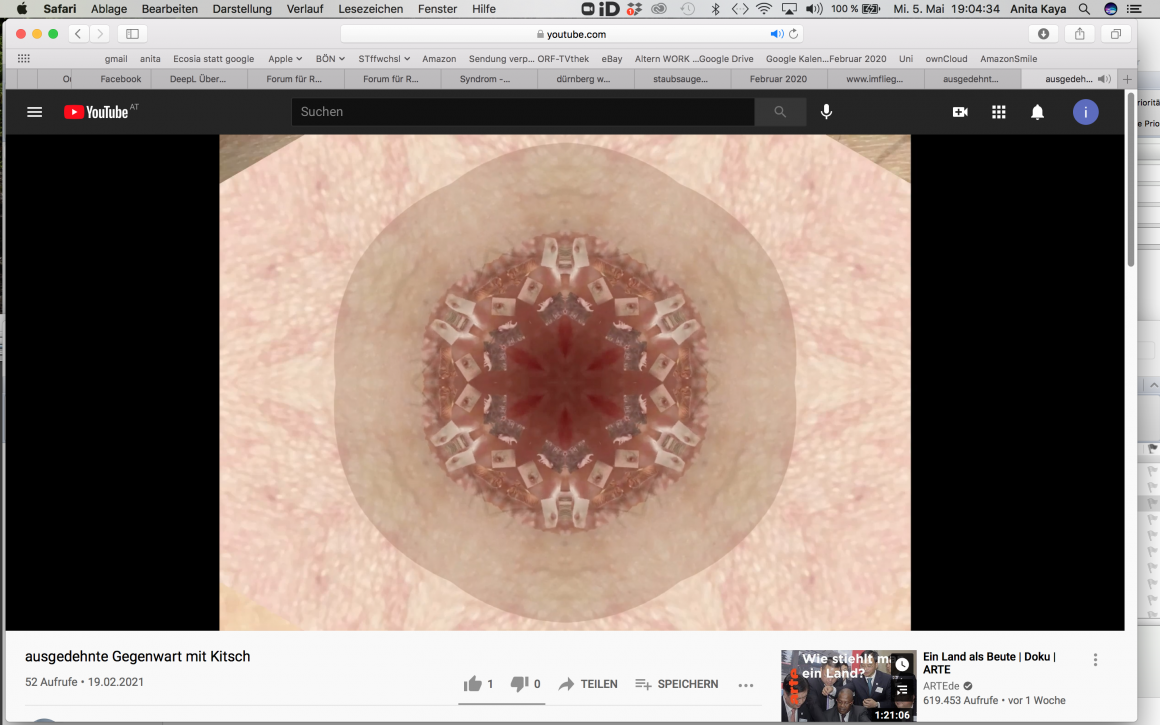Like the video with thumbs up
Viewport: 1160px width, 725px height.
[473, 684]
